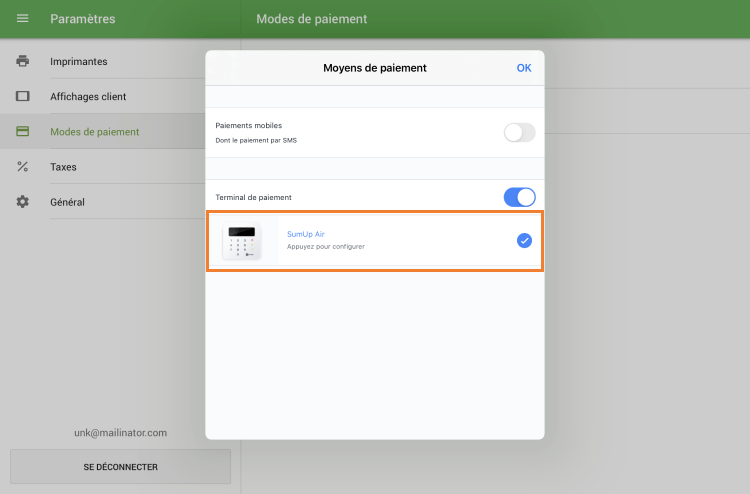This screenshot has height=494, width=750.
Task: Open the hamburger menu icon
Action: tap(22, 19)
